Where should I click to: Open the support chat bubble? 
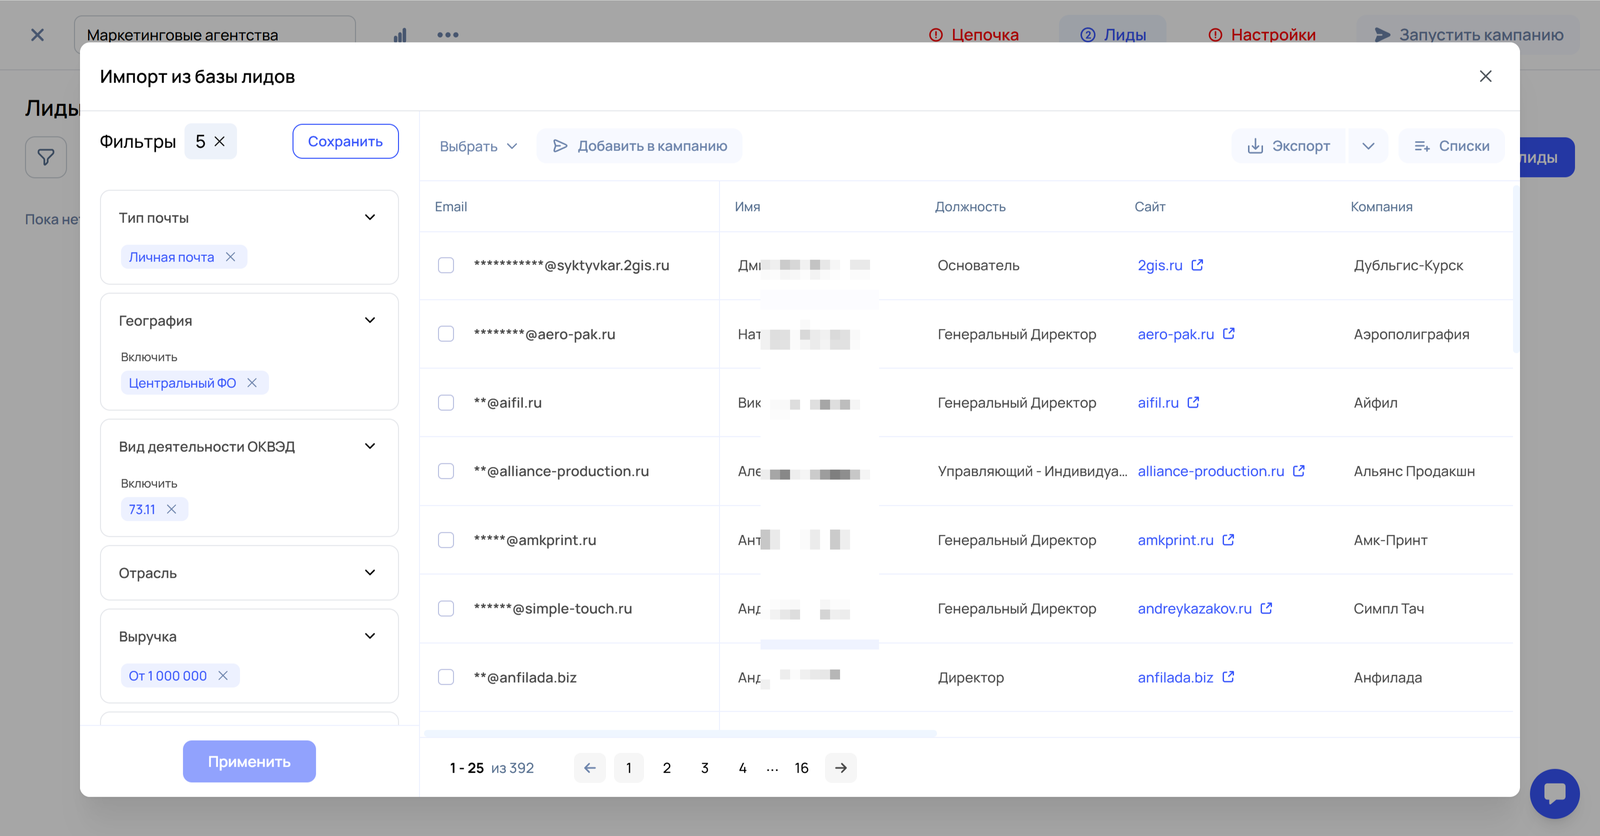(x=1554, y=794)
